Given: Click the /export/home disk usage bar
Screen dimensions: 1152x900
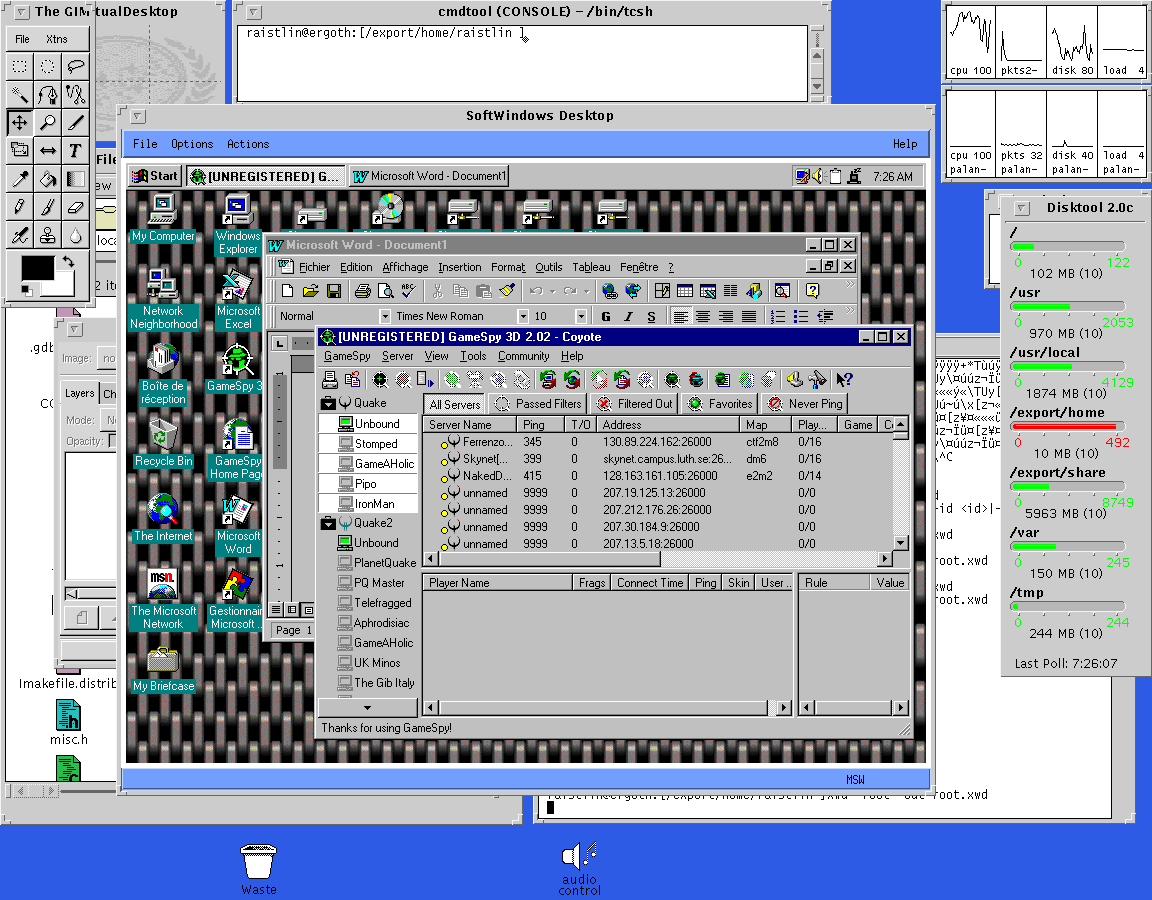Looking at the screenshot, I should pos(1068,426).
